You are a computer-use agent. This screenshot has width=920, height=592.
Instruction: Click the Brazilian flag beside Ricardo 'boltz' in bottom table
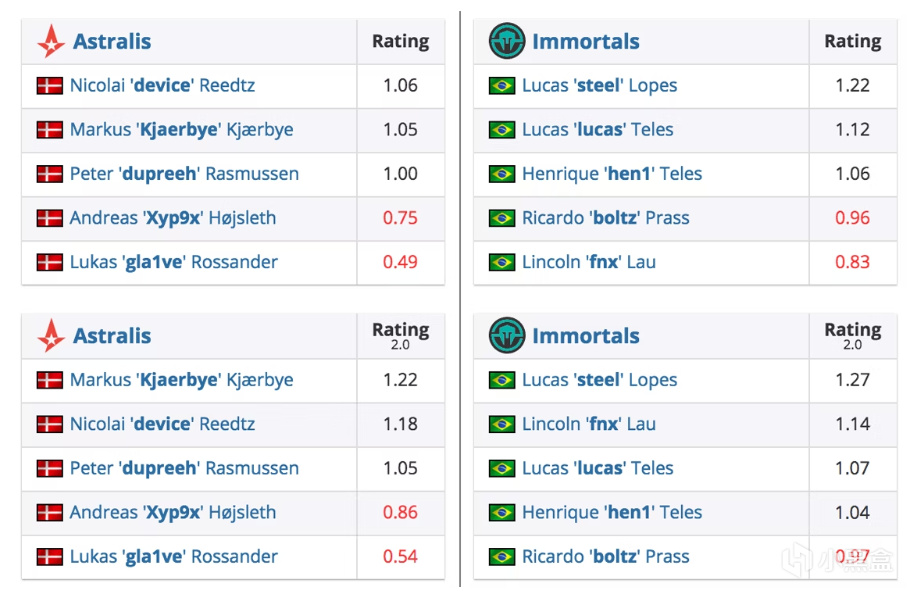(502, 557)
